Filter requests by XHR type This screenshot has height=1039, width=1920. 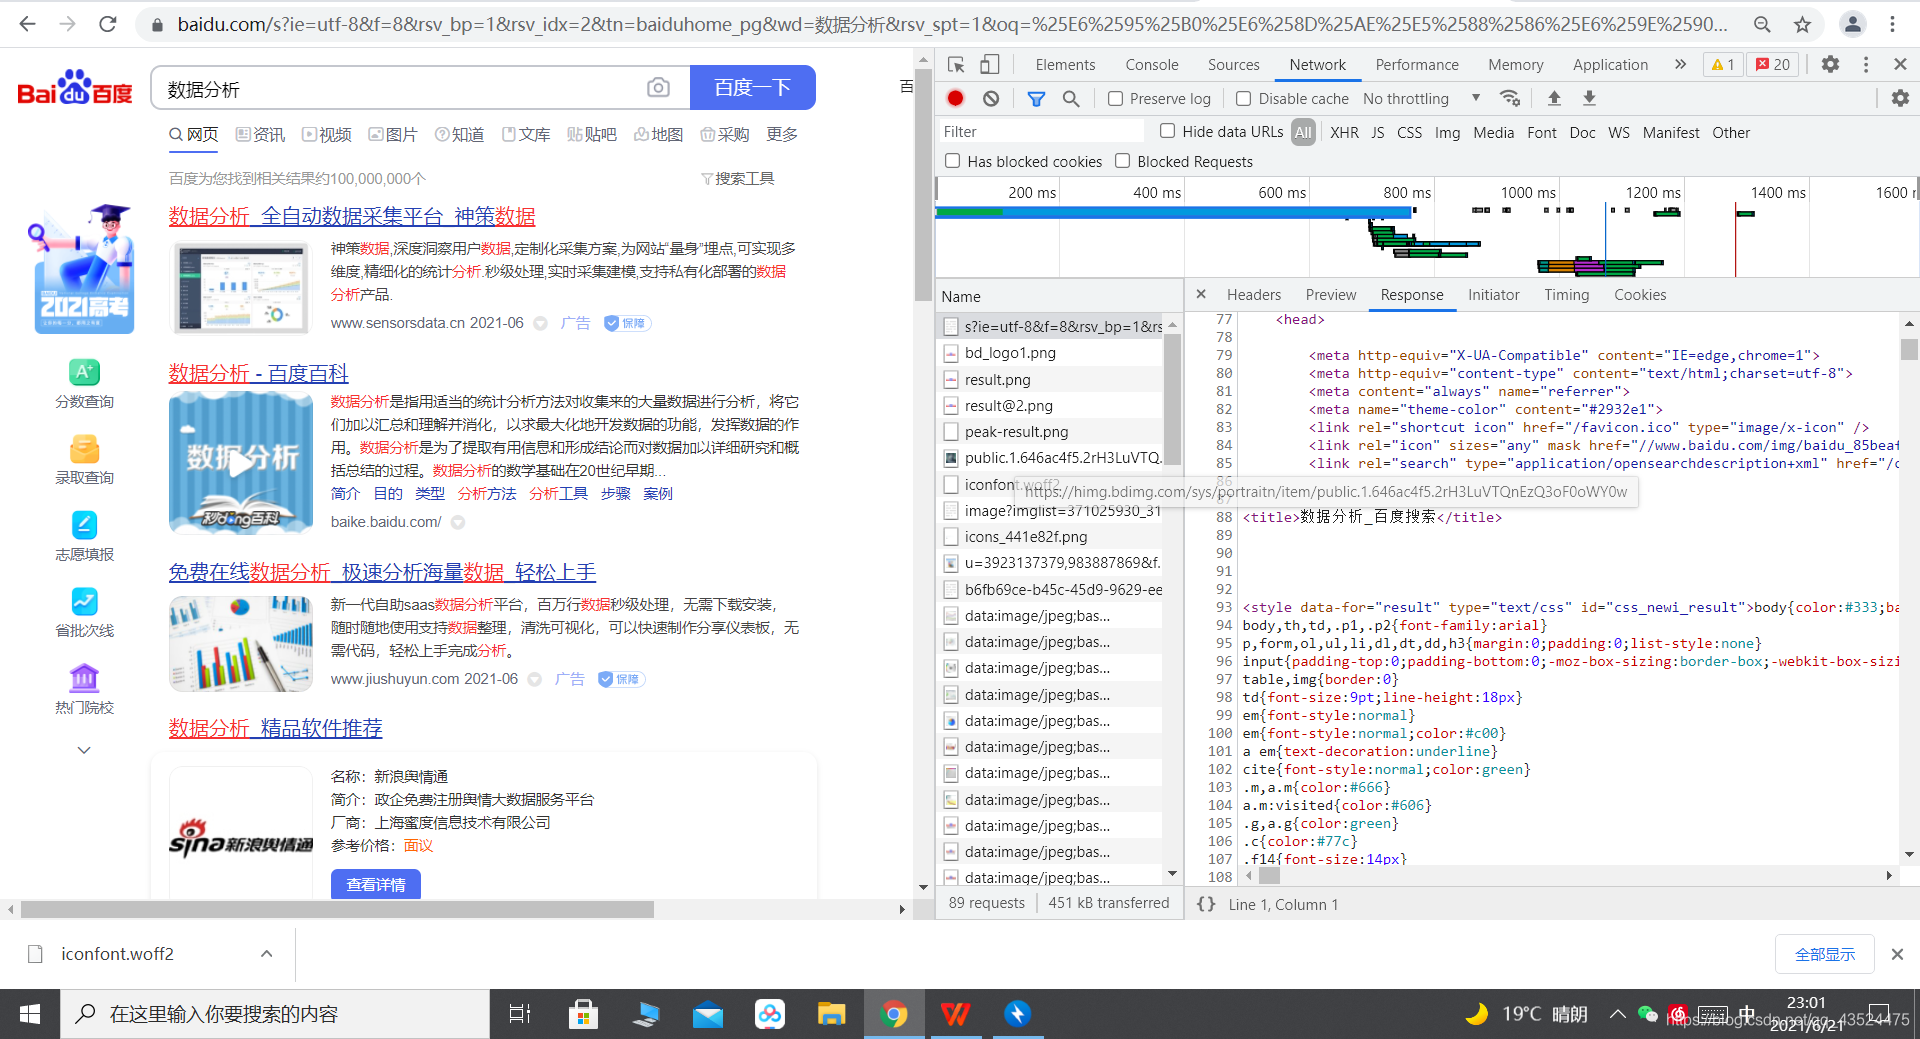point(1344,132)
